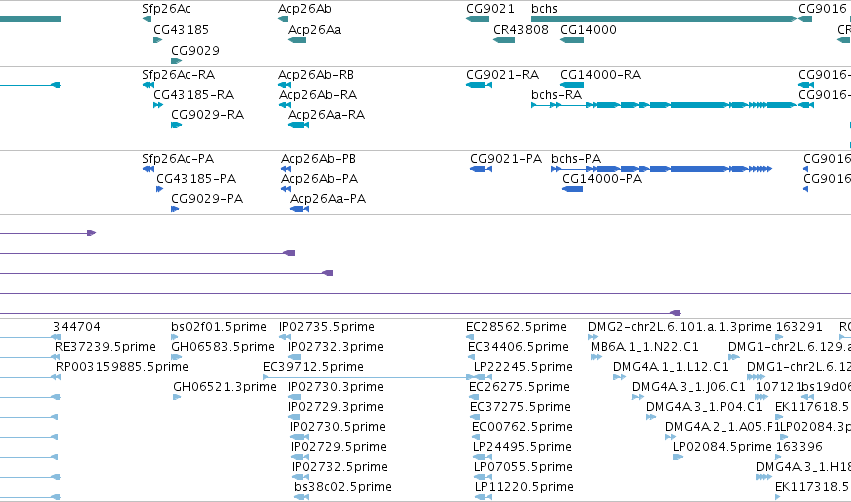
Task: Click the CG9029-RA transcript label
Action: (x=207, y=115)
